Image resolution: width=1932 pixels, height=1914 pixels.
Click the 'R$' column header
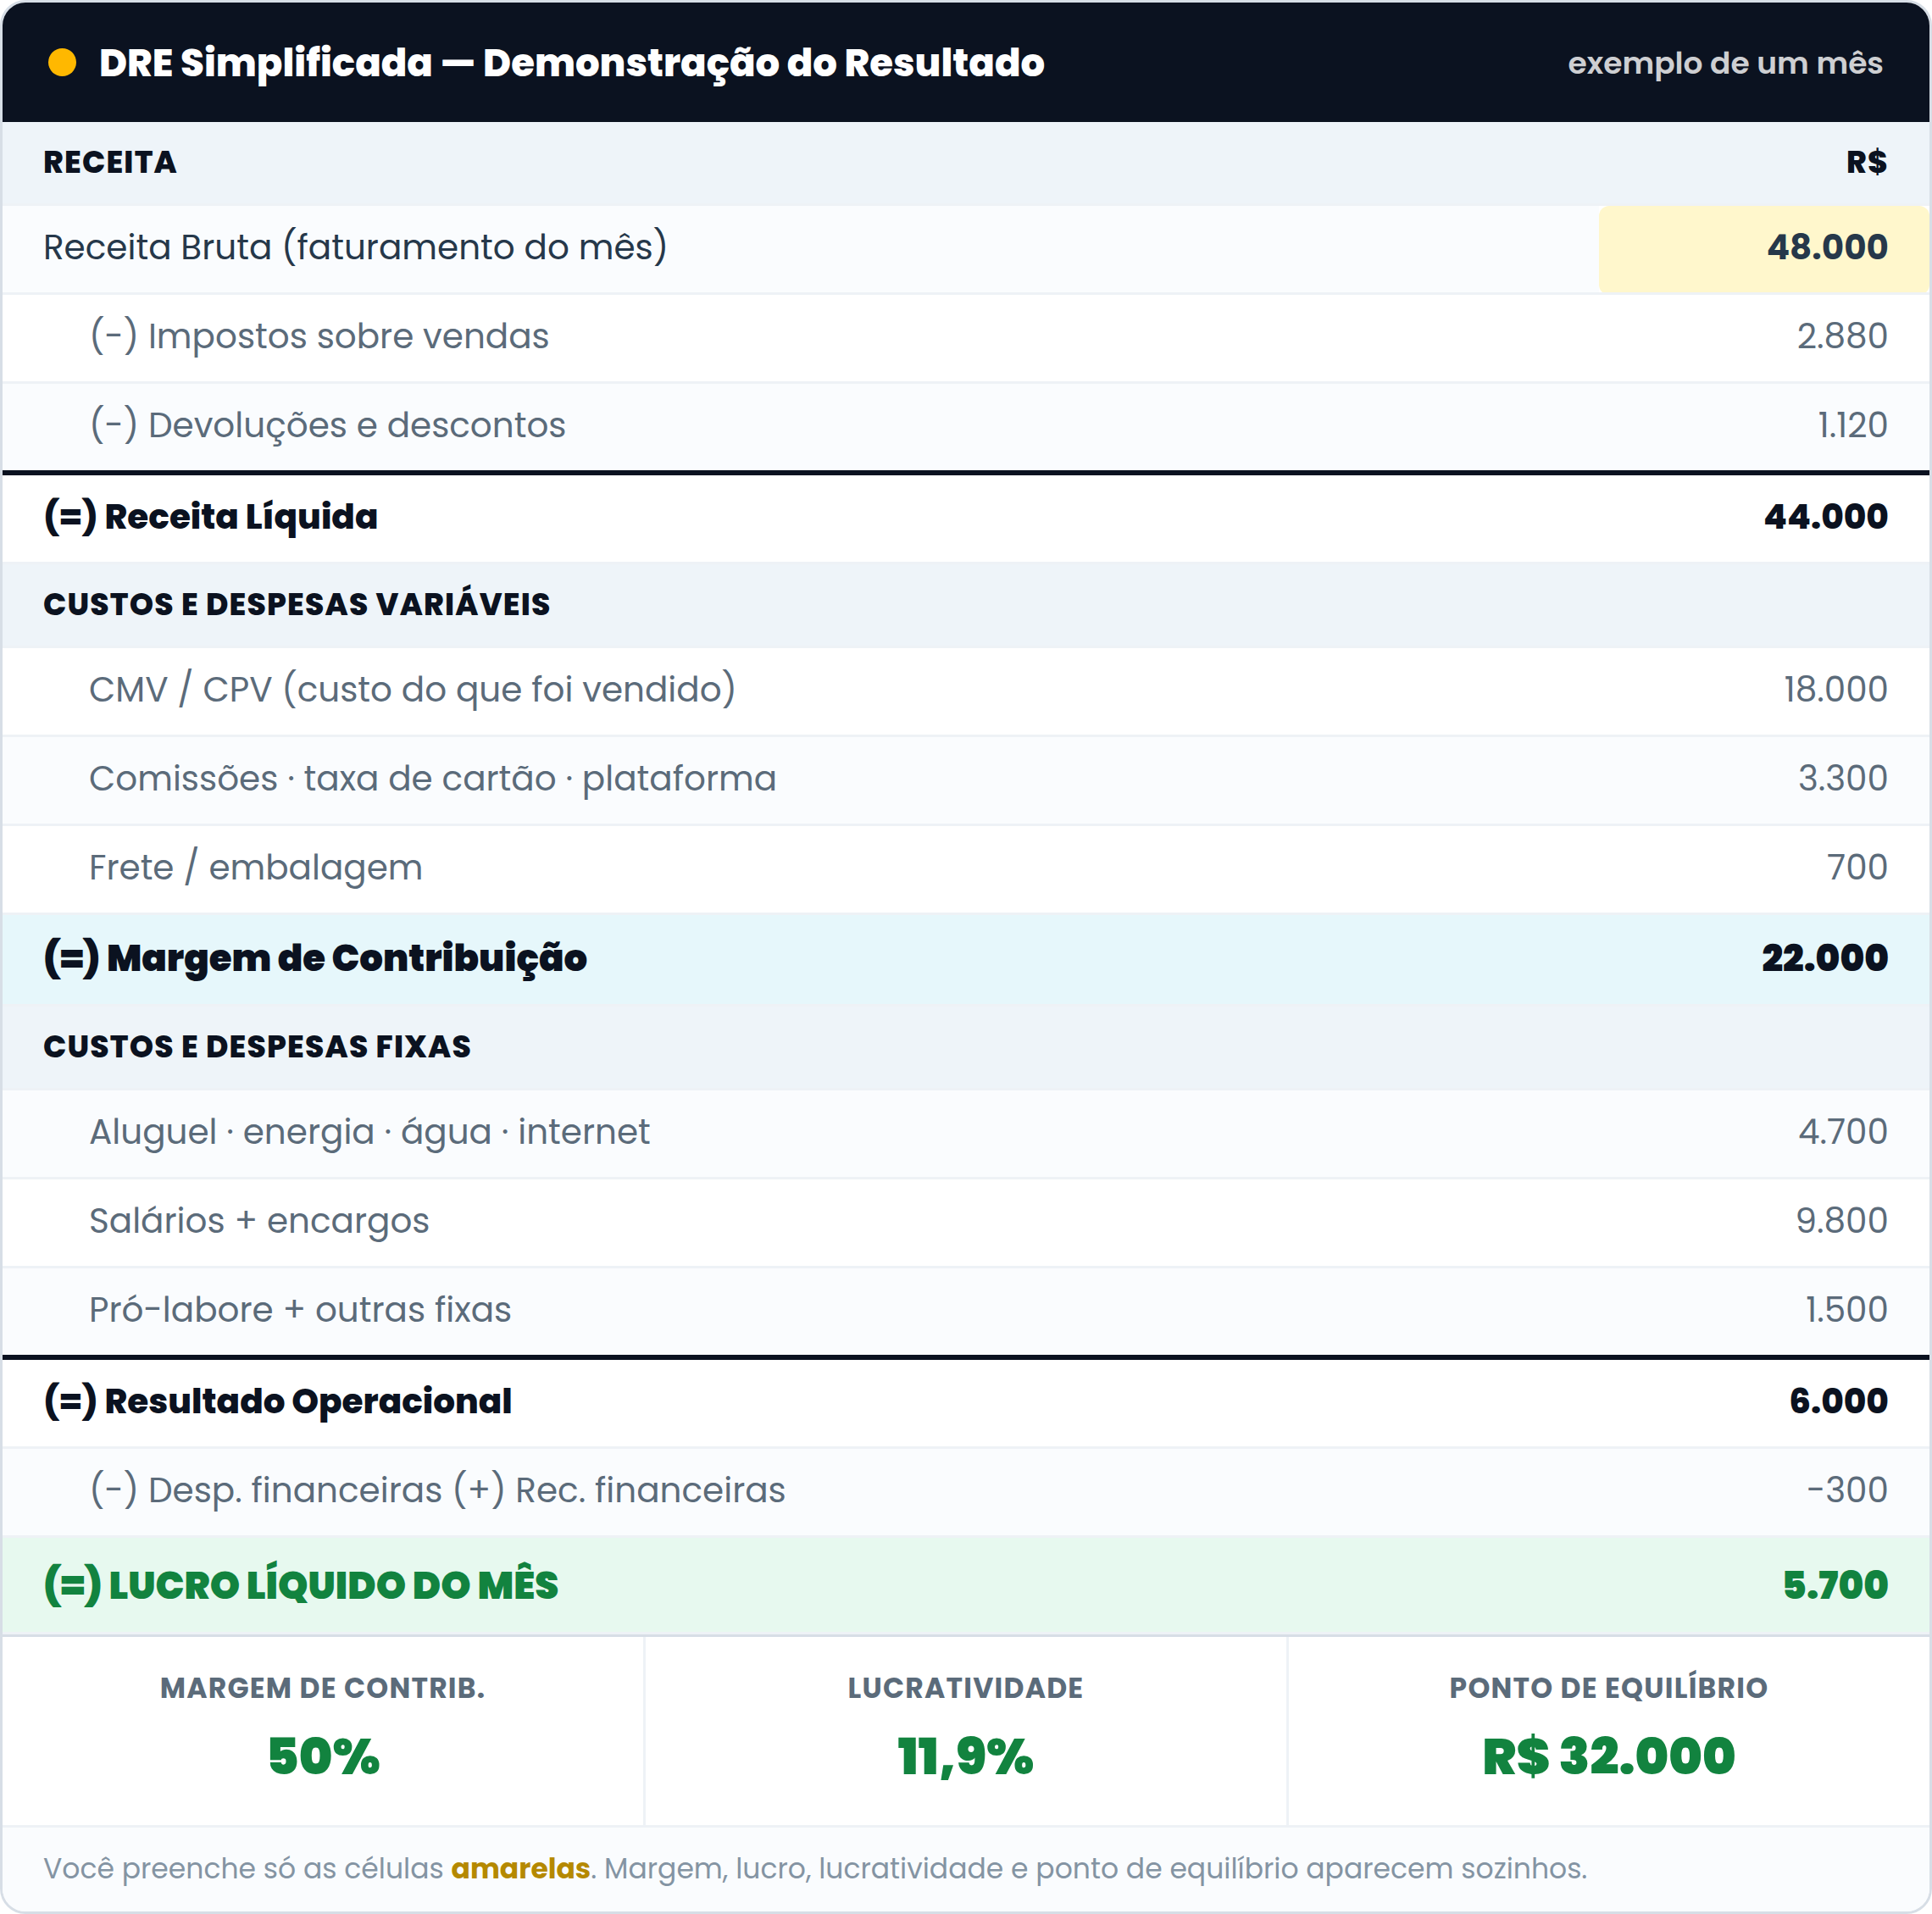1866,162
